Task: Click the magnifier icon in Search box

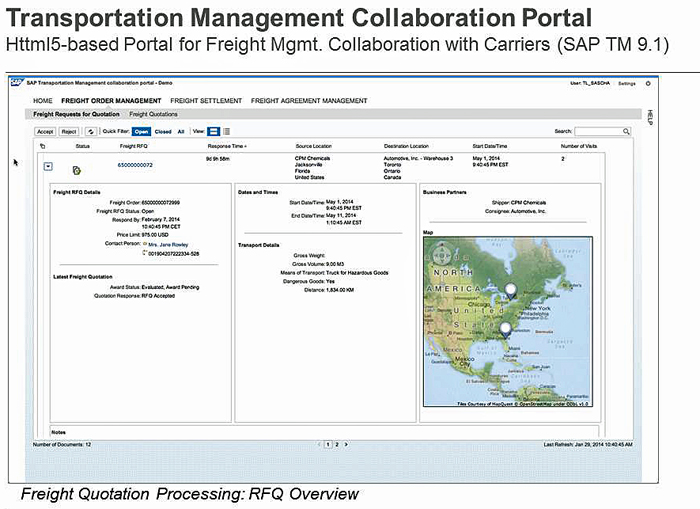Action: point(626,131)
